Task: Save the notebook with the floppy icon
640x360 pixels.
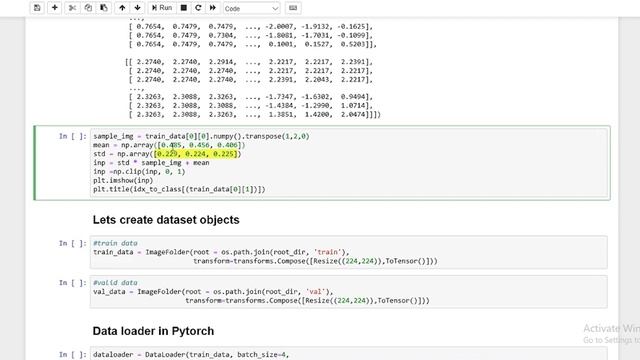Action: pos(37,8)
